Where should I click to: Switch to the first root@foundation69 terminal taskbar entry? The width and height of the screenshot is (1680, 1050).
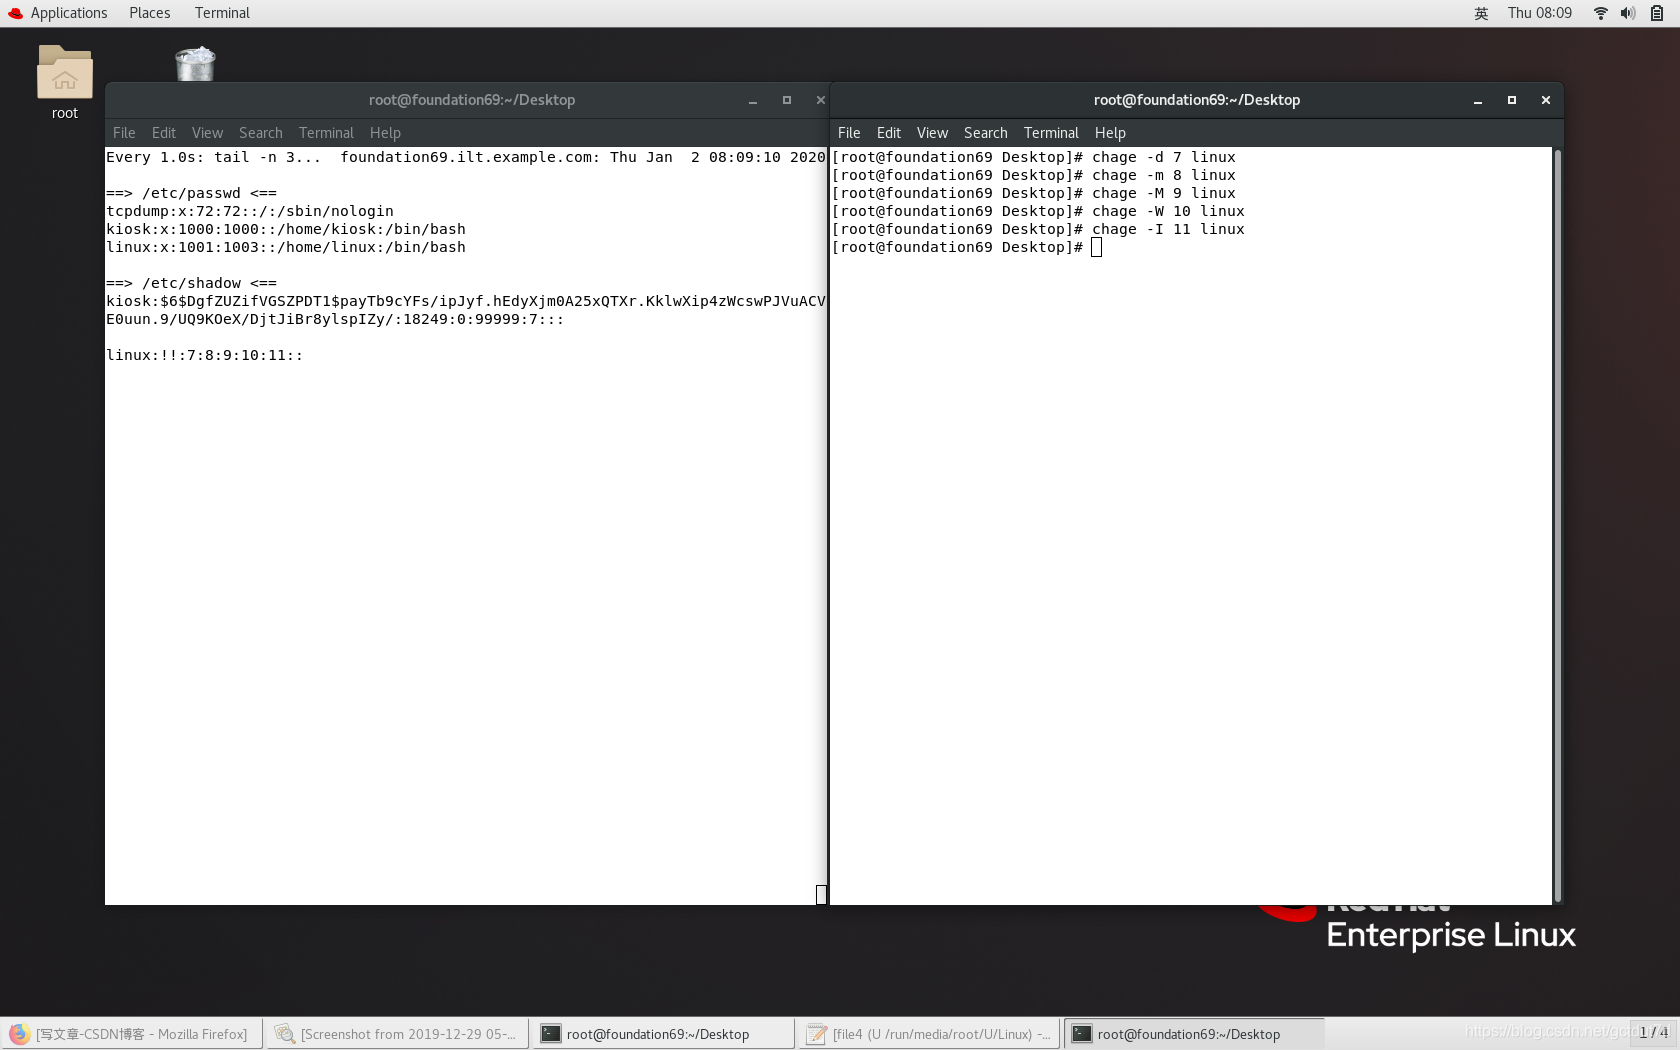pos(663,1034)
